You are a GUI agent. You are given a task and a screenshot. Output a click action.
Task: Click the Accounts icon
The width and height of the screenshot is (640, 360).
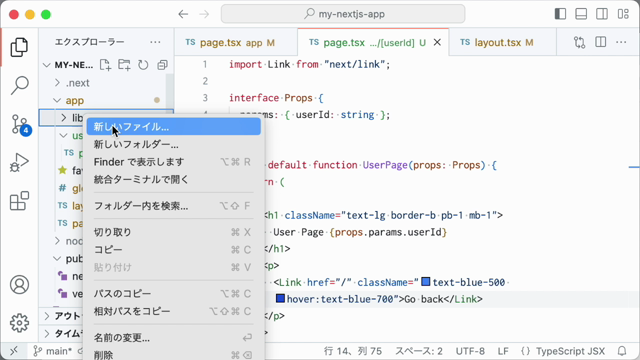[x=19, y=284]
